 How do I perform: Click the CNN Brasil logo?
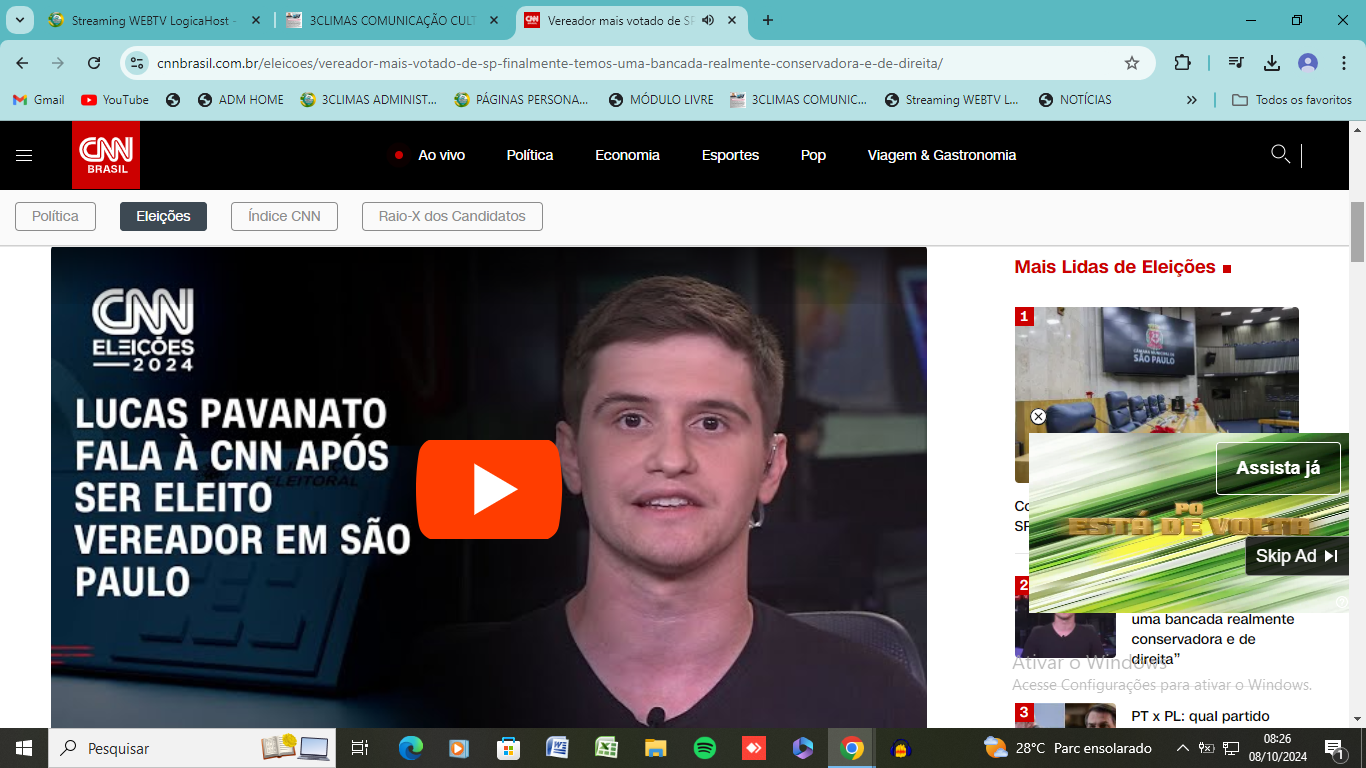click(106, 155)
